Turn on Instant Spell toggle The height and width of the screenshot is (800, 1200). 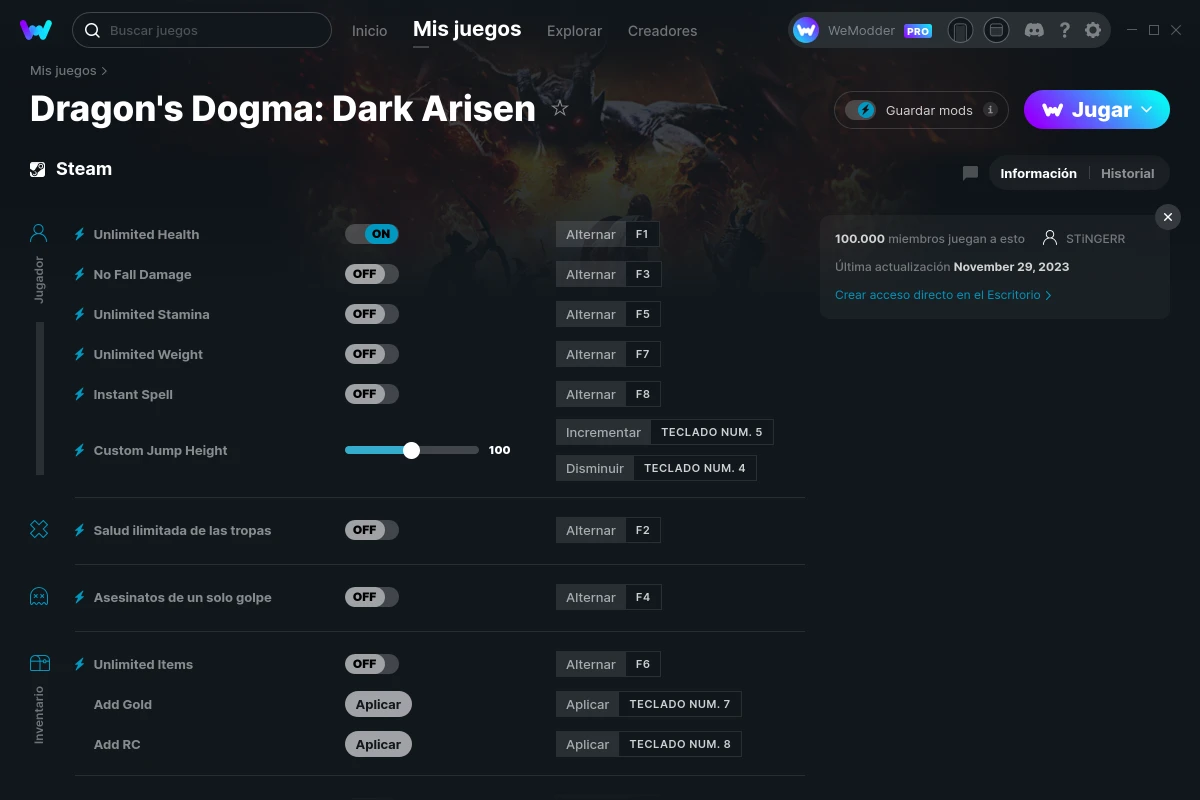click(x=372, y=394)
